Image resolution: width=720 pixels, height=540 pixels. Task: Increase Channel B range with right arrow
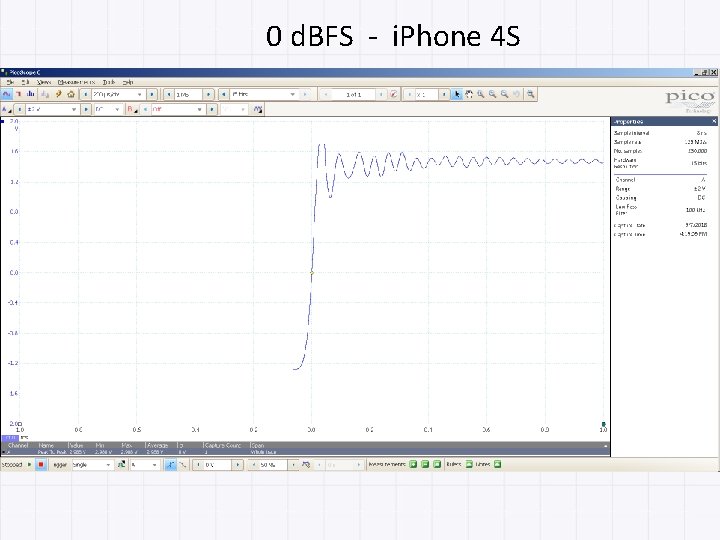tap(212, 109)
